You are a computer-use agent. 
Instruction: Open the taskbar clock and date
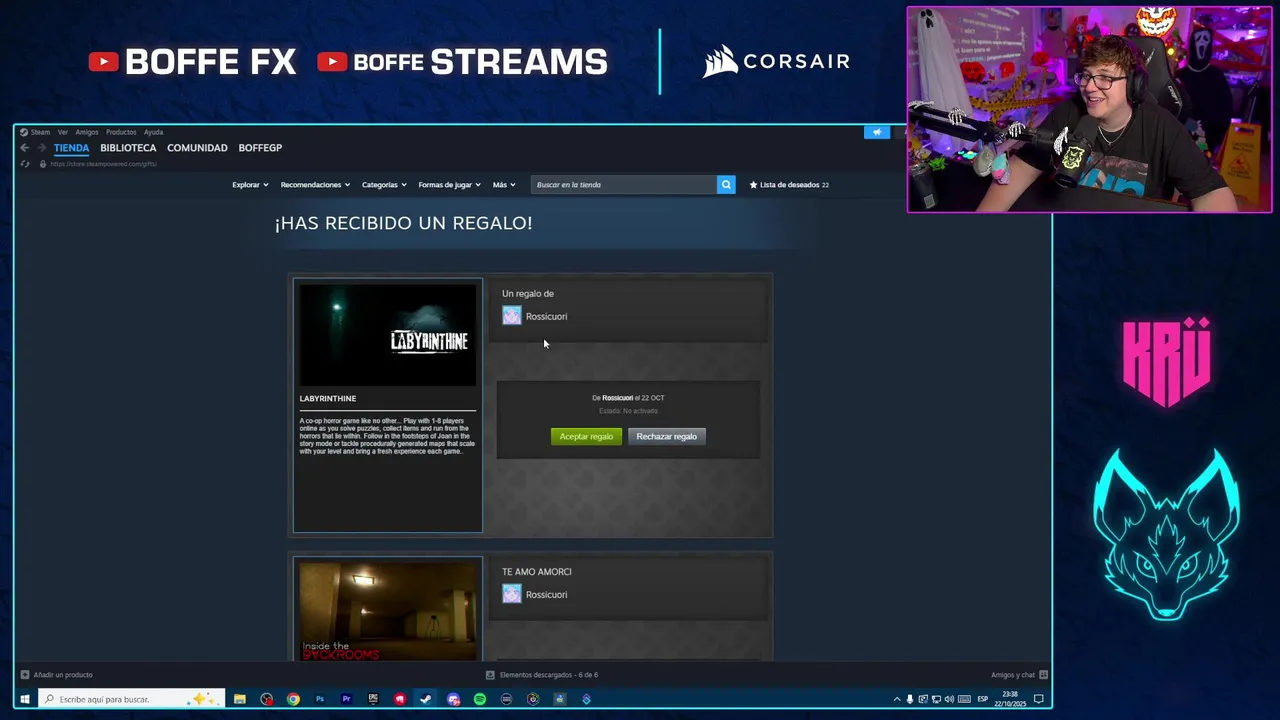pos(1009,699)
